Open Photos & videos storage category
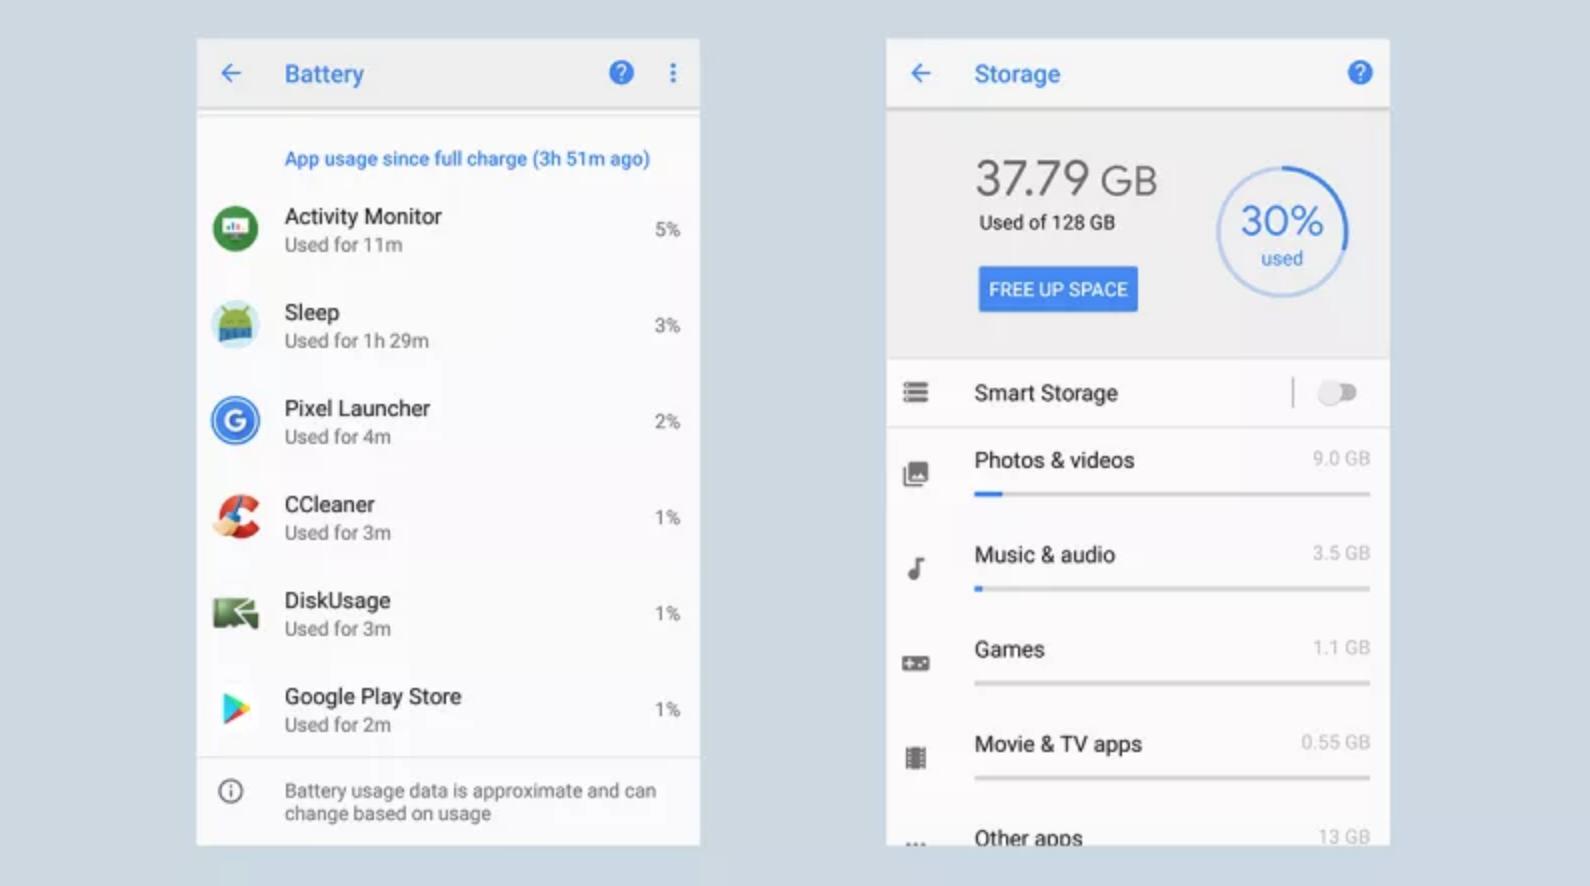 pyautogui.click(x=1137, y=475)
